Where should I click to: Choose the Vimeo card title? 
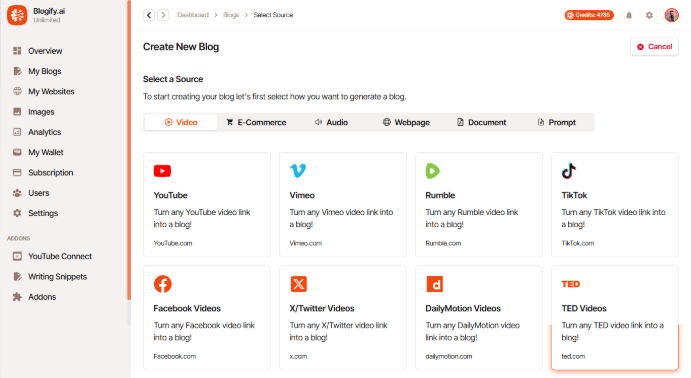click(302, 195)
